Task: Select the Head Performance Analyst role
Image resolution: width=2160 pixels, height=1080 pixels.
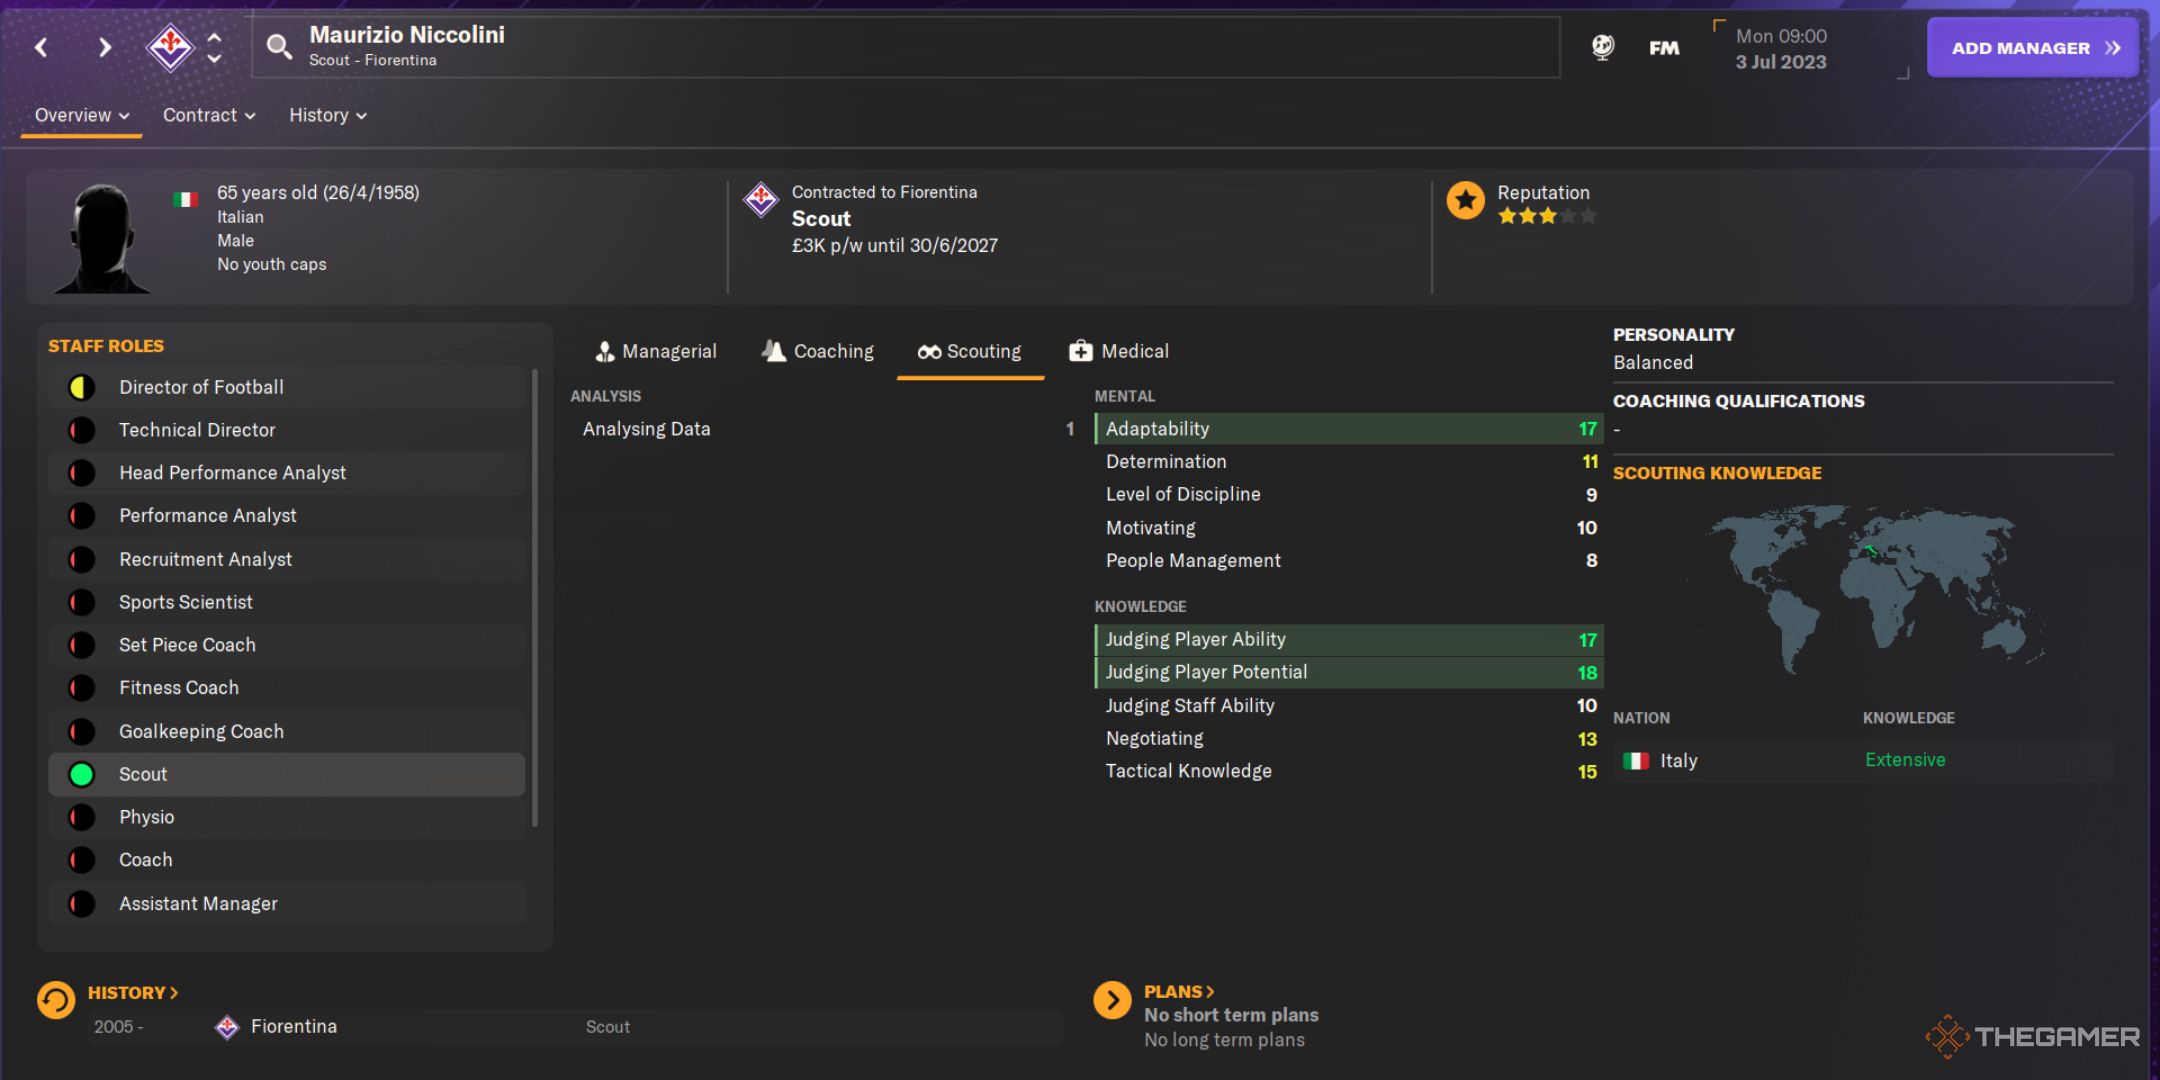Action: click(x=287, y=473)
